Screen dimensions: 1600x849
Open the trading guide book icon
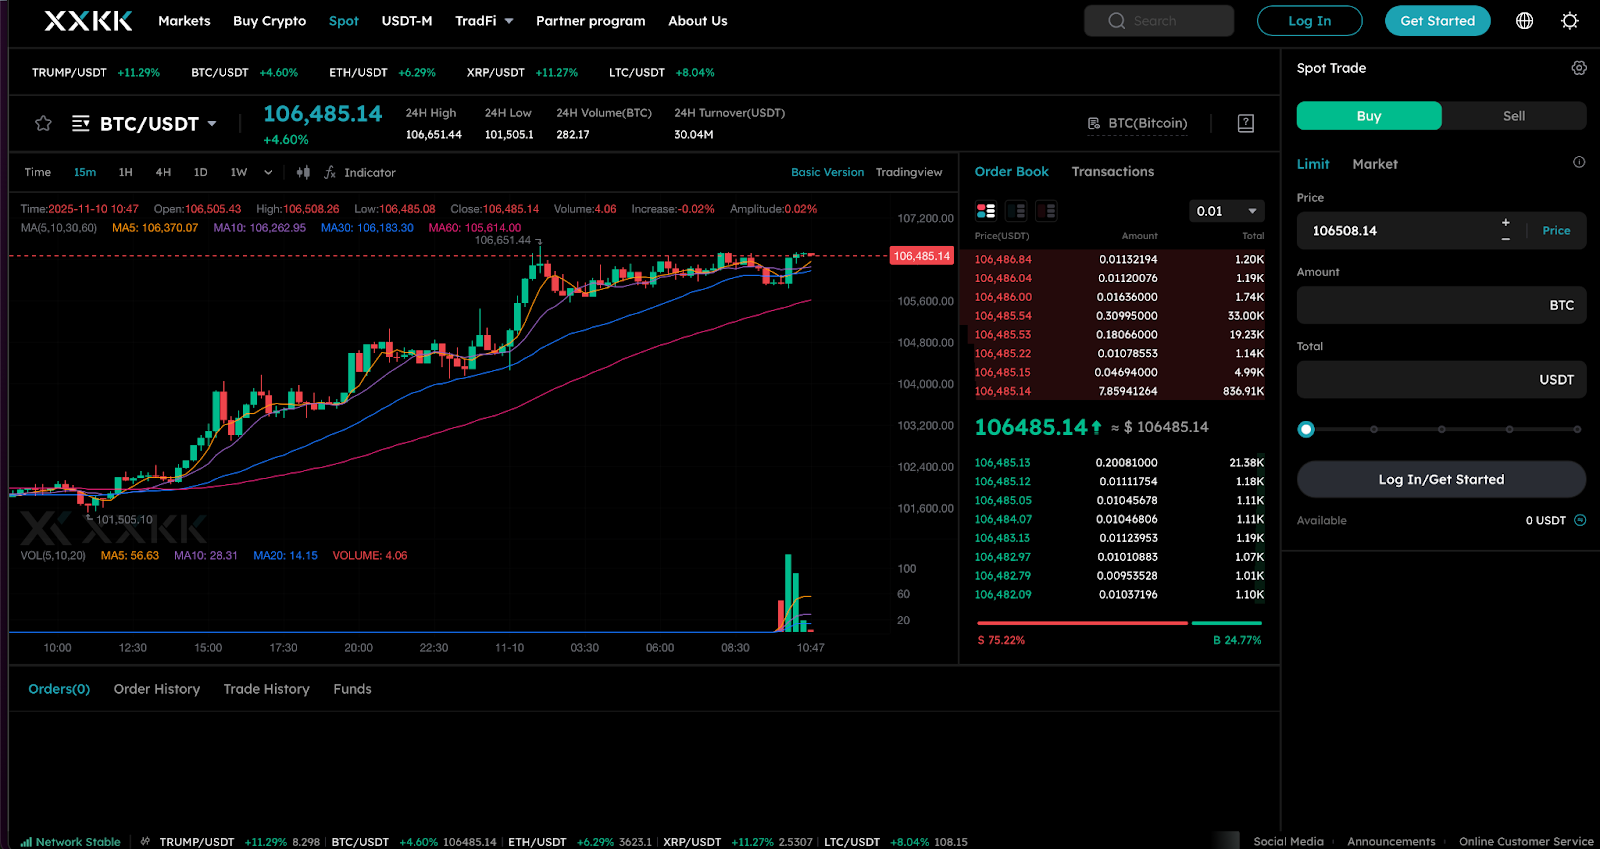[1245, 123]
